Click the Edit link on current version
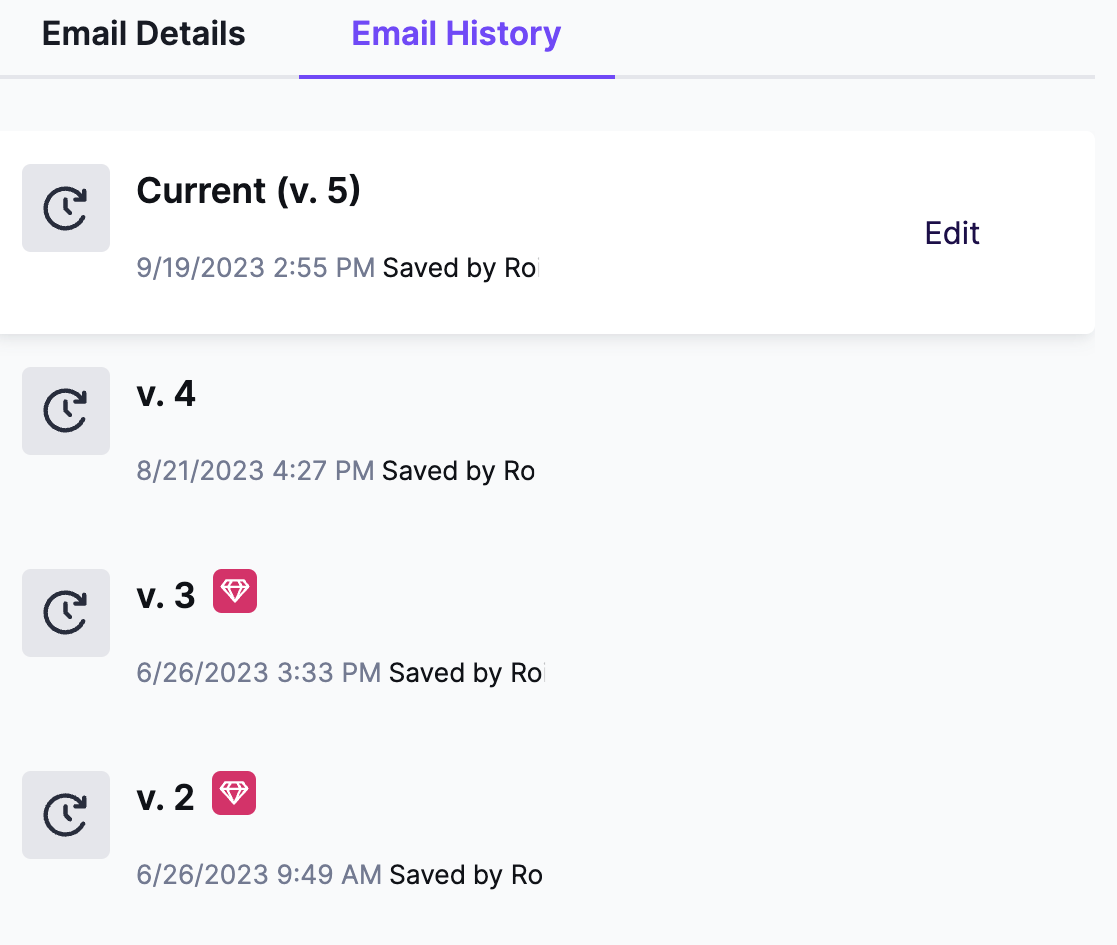Screen dimensions: 1117x945 coord(952,233)
